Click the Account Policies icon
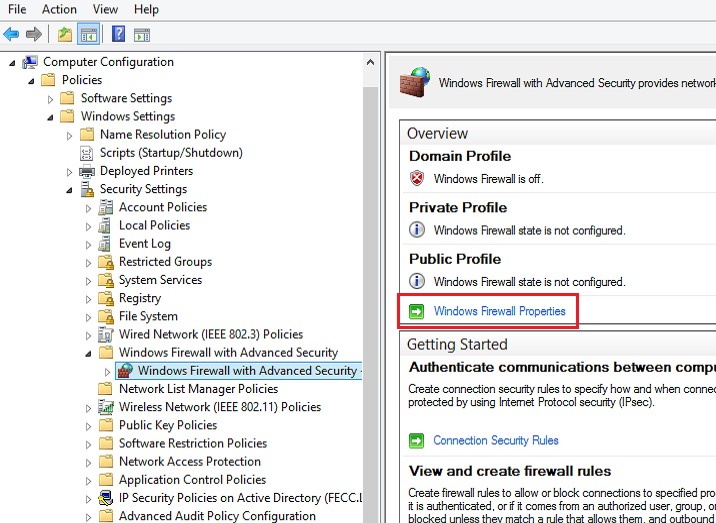 coord(105,207)
